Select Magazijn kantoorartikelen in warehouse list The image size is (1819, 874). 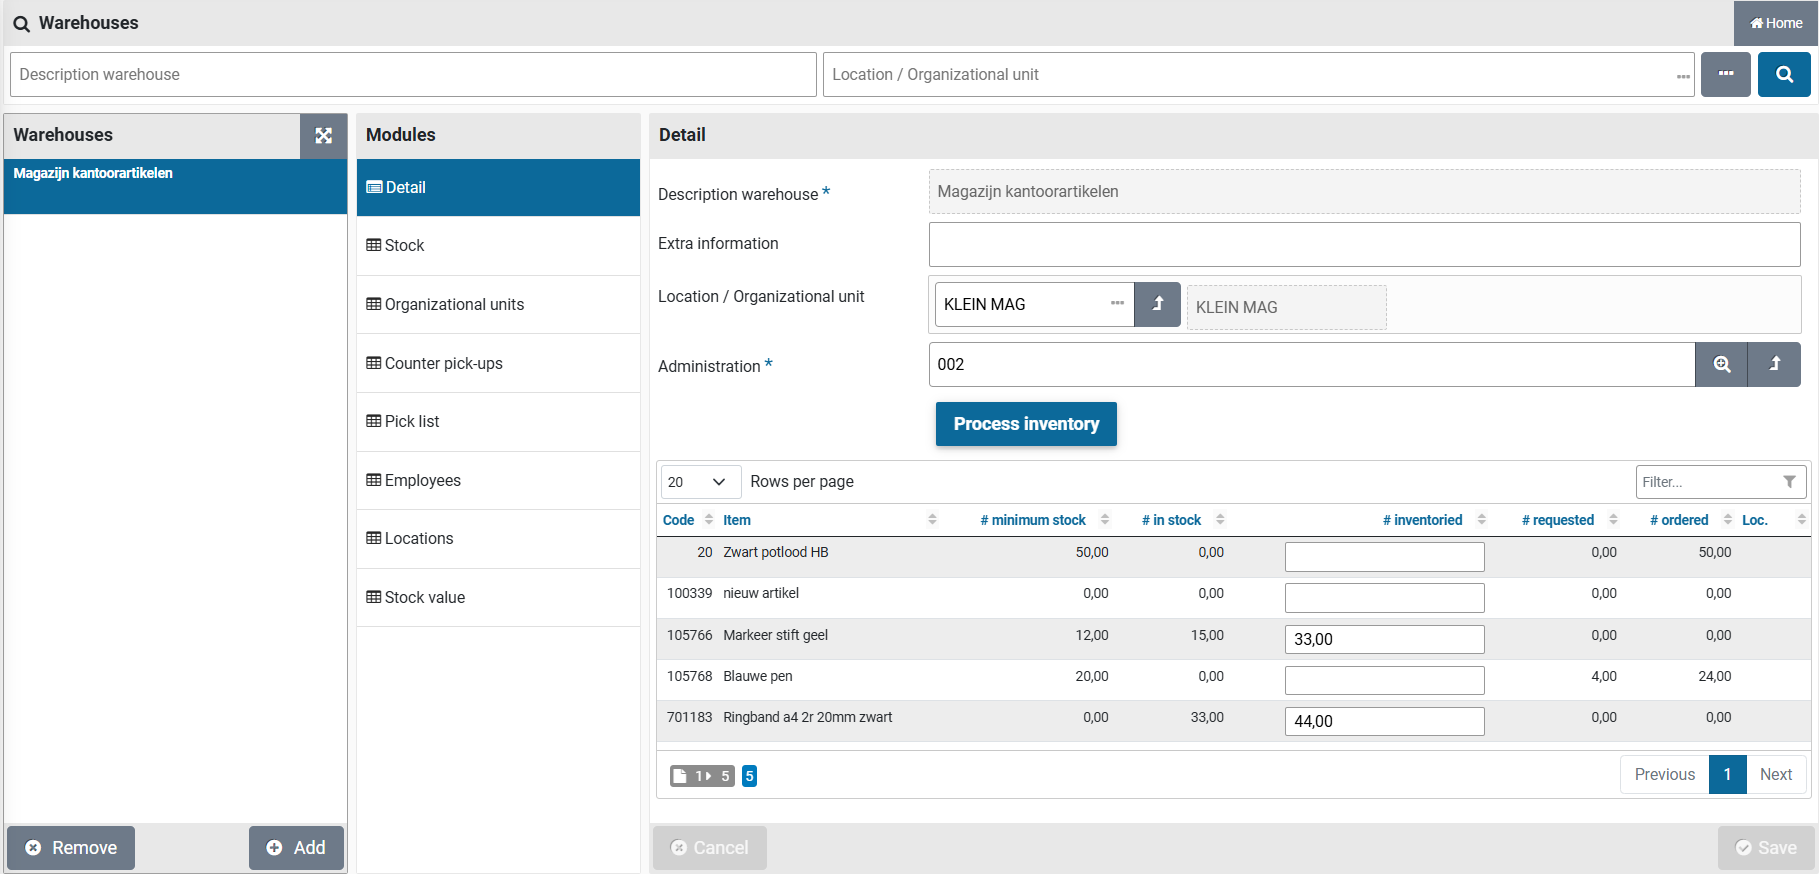[x=93, y=174]
